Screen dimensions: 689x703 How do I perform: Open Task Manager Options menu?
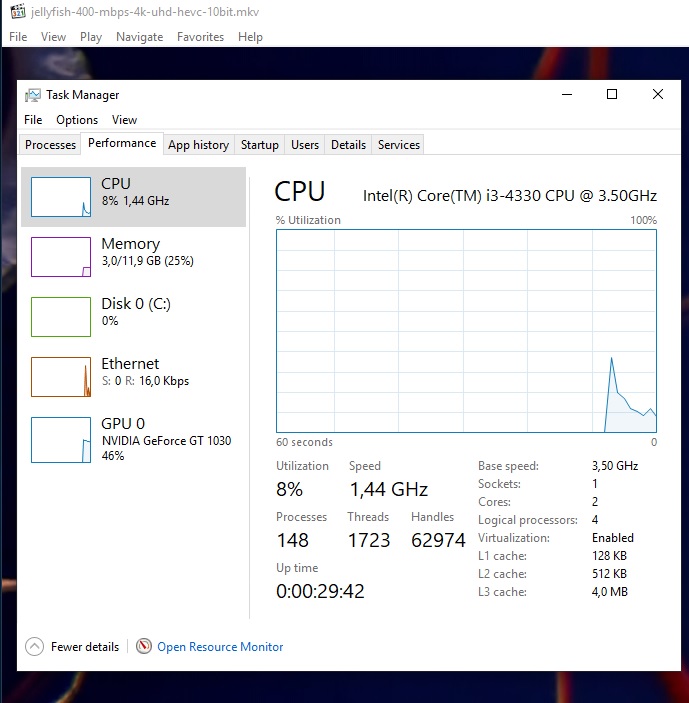pyautogui.click(x=77, y=120)
